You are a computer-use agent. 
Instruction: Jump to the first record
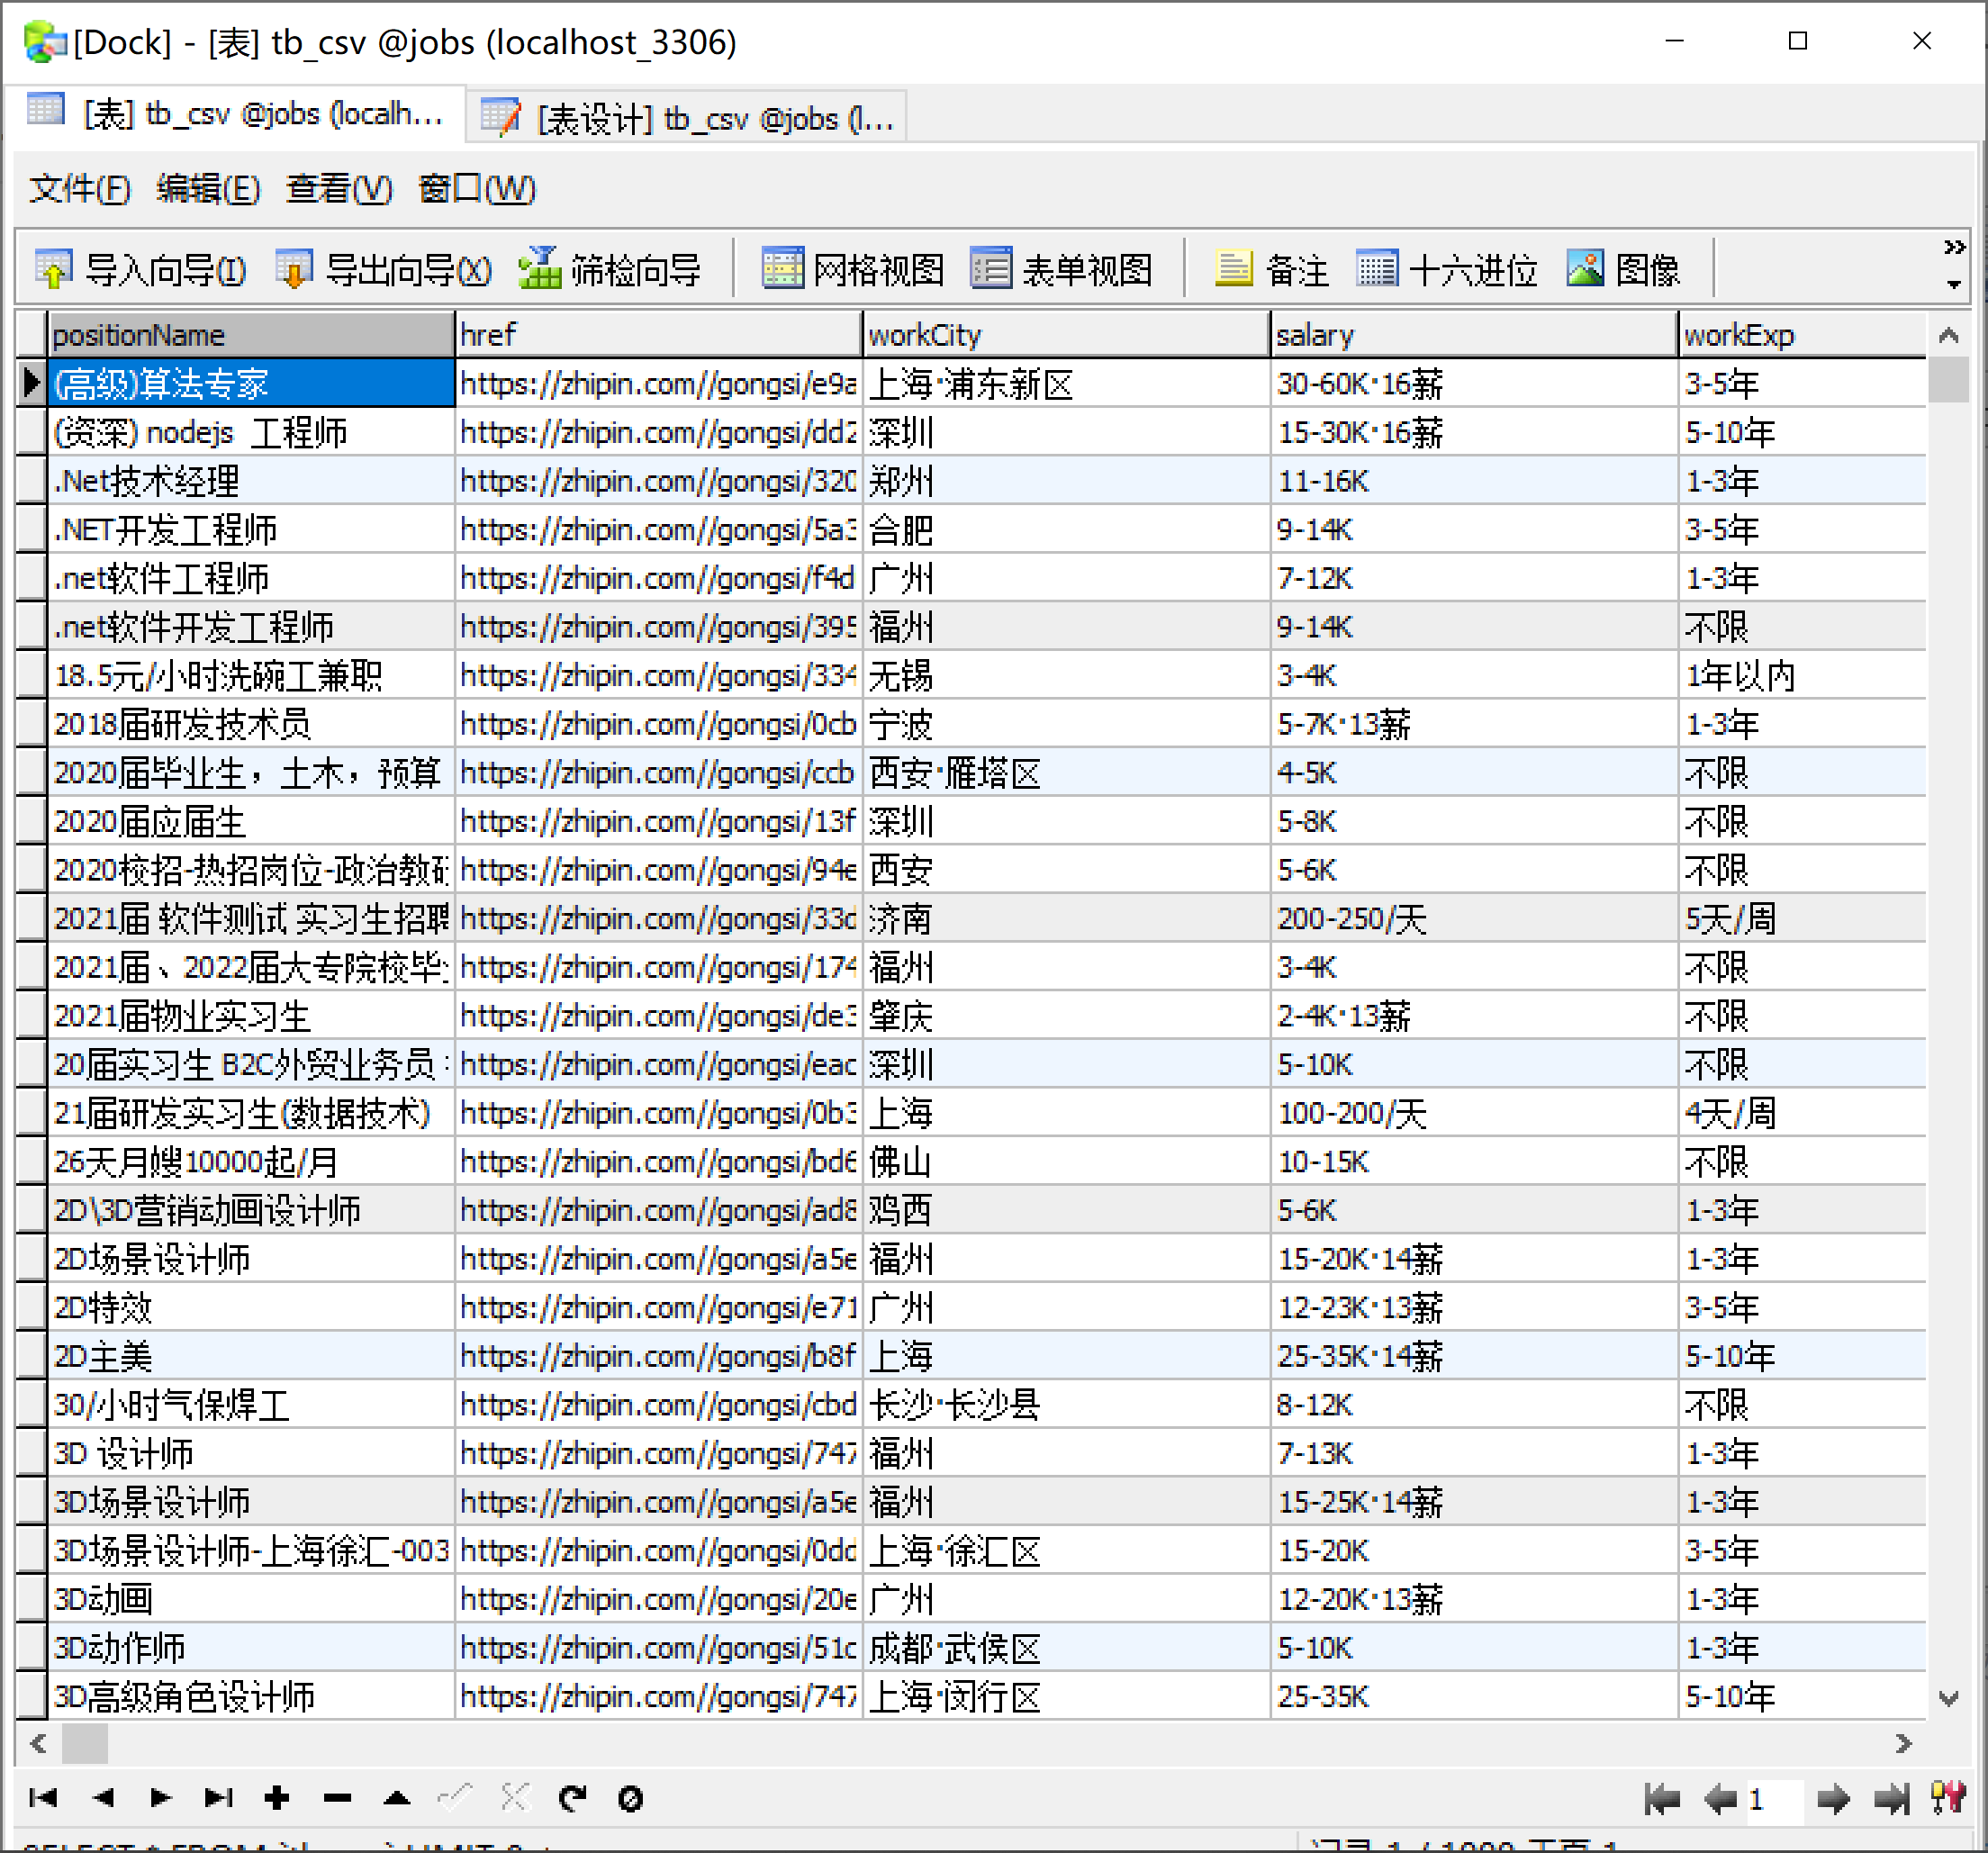click(x=44, y=1798)
